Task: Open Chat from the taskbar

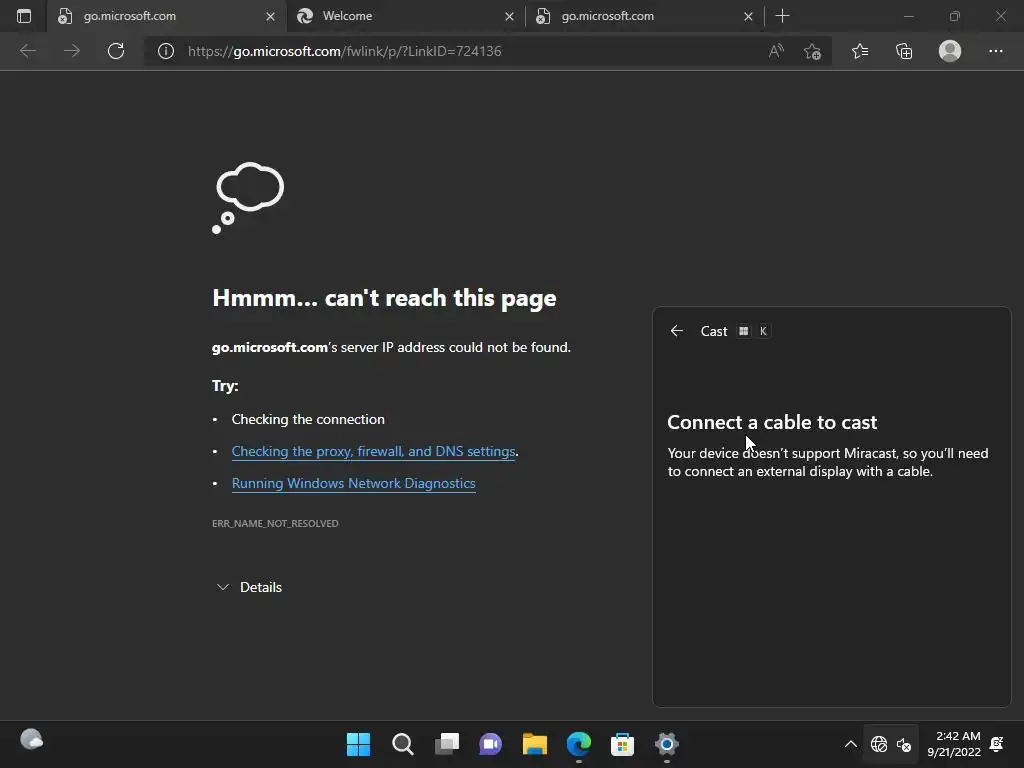Action: coord(490,744)
